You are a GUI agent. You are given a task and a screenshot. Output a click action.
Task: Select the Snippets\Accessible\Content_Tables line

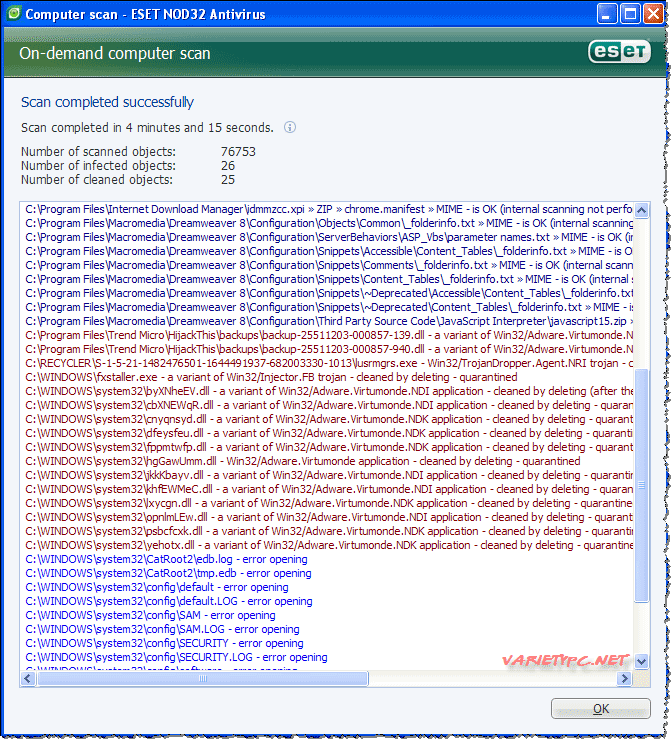[x=328, y=251]
